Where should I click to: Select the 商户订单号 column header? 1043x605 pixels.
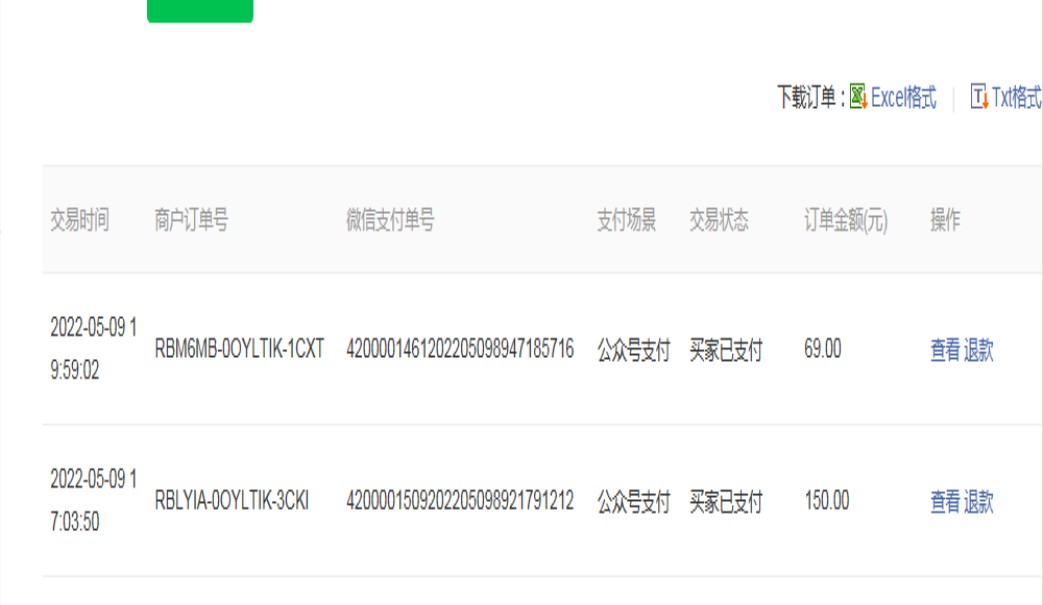191,220
